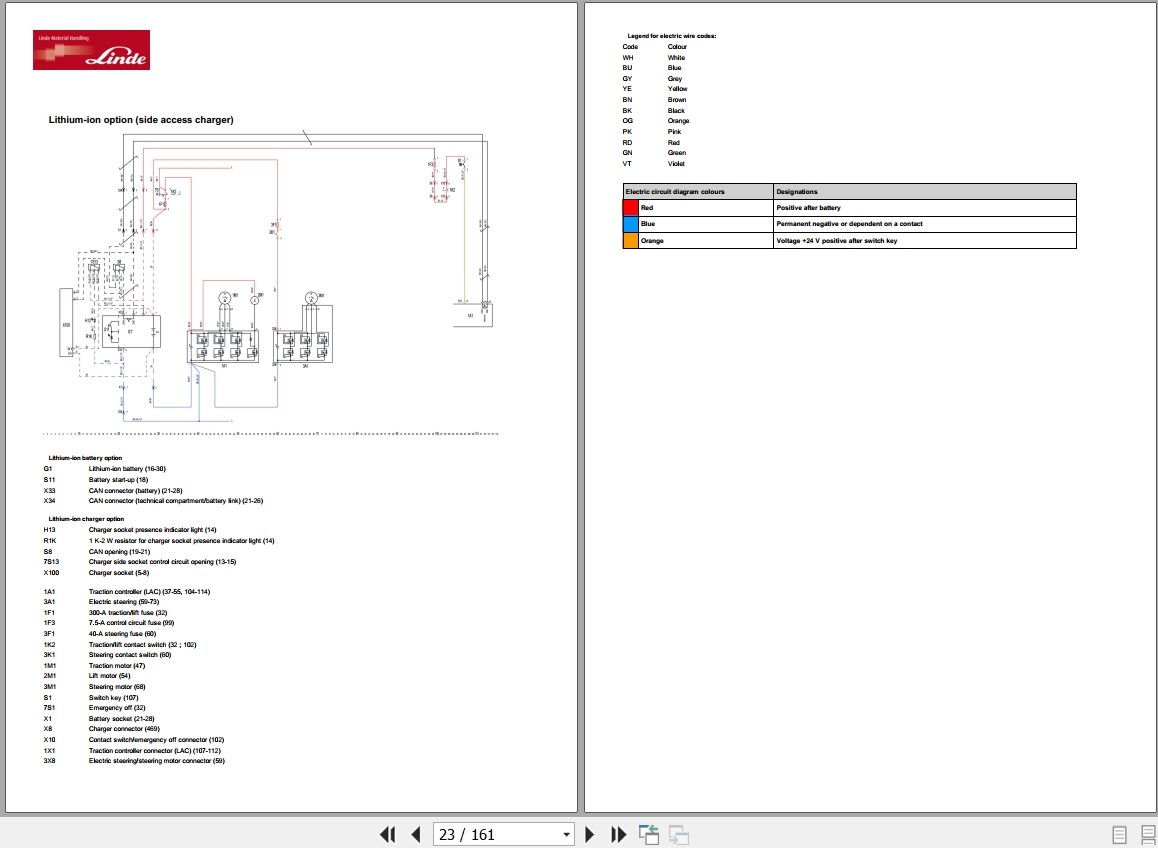The height and width of the screenshot is (848, 1158).
Task: Click the Linde logo
Action: click(92, 50)
